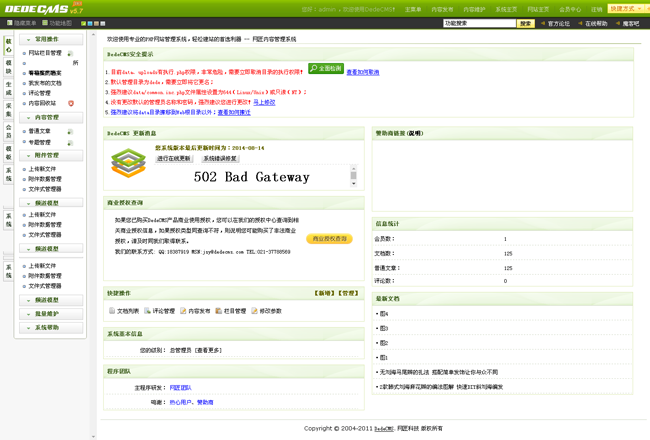This screenshot has width=650, height=440.
Task: Select the 生成 vertical side tab
Action: click(x=9, y=88)
